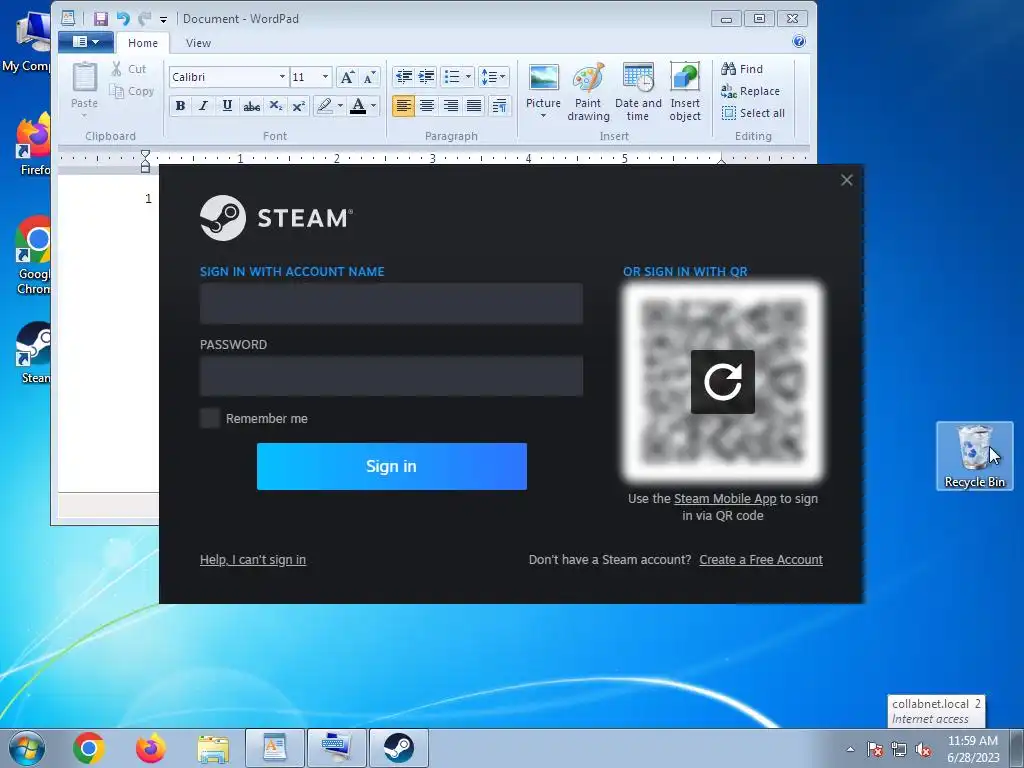
Task: Open Chrome from the taskbar
Action: pyautogui.click(x=89, y=748)
